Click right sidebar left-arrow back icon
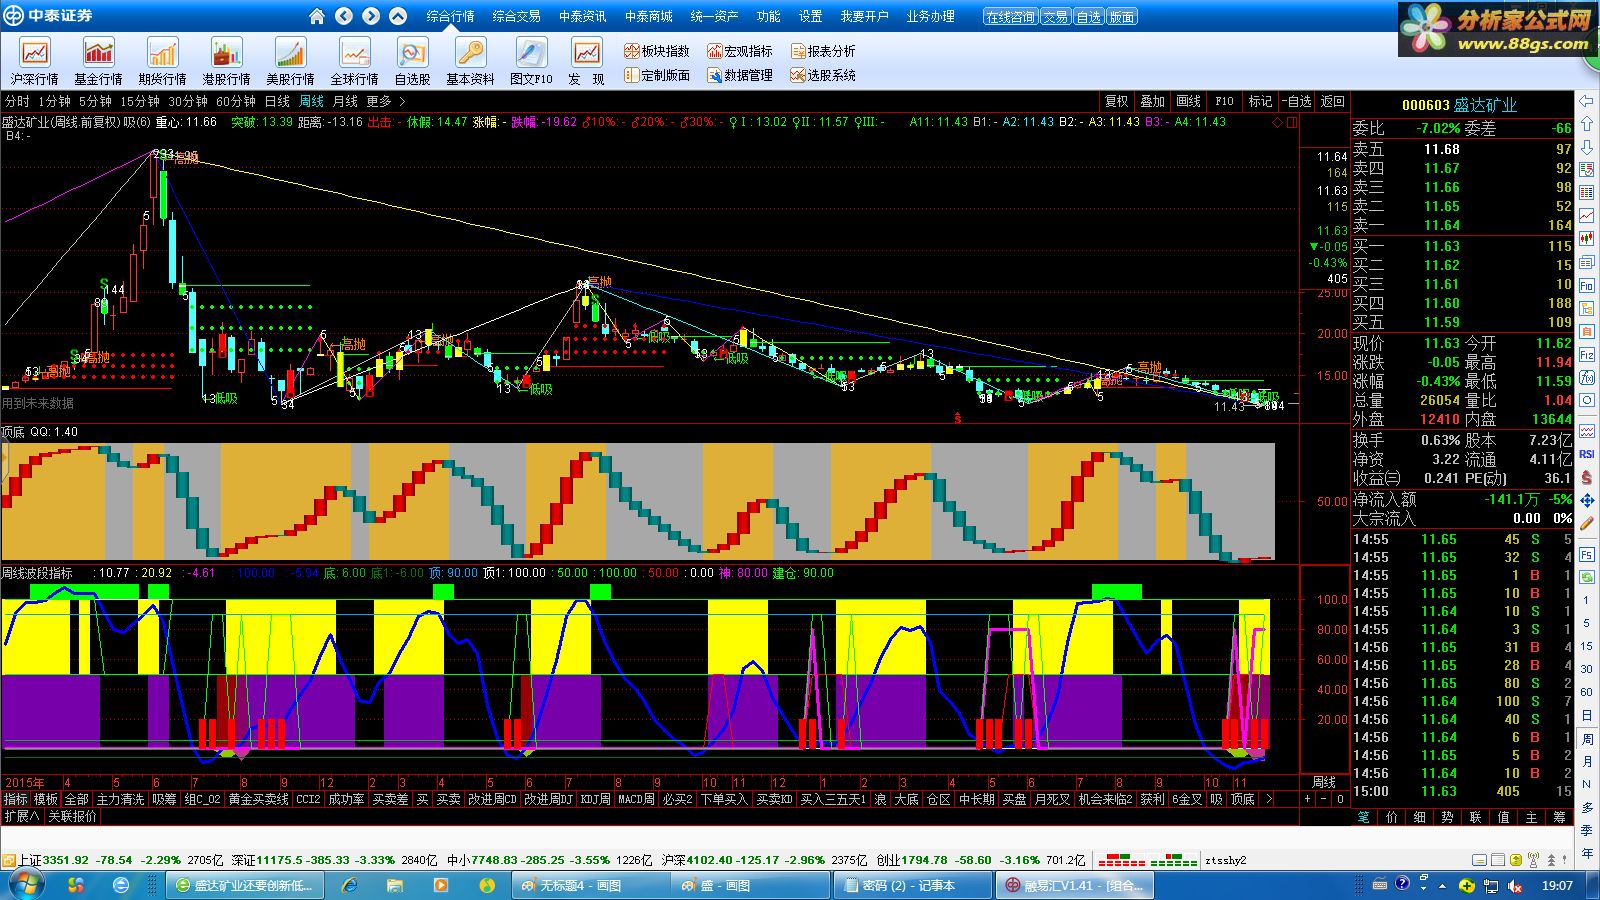The width and height of the screenshot is (1600, 900). click(1587, 101)
